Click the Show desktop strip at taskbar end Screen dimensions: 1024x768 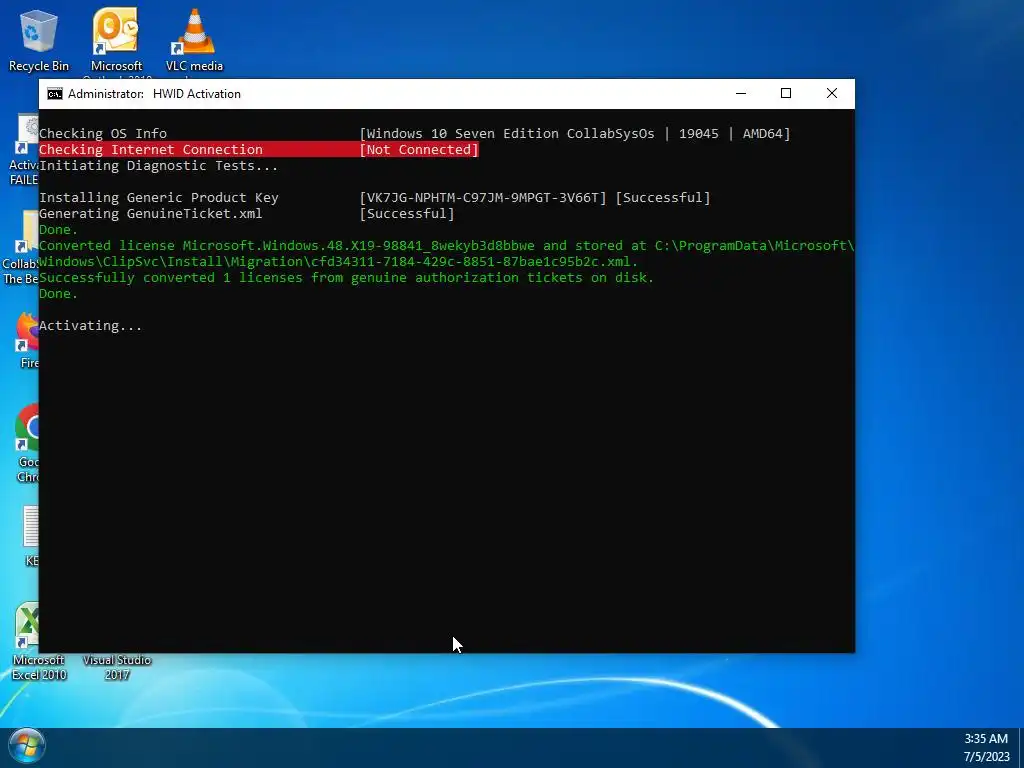click(x=1021, y=748)
